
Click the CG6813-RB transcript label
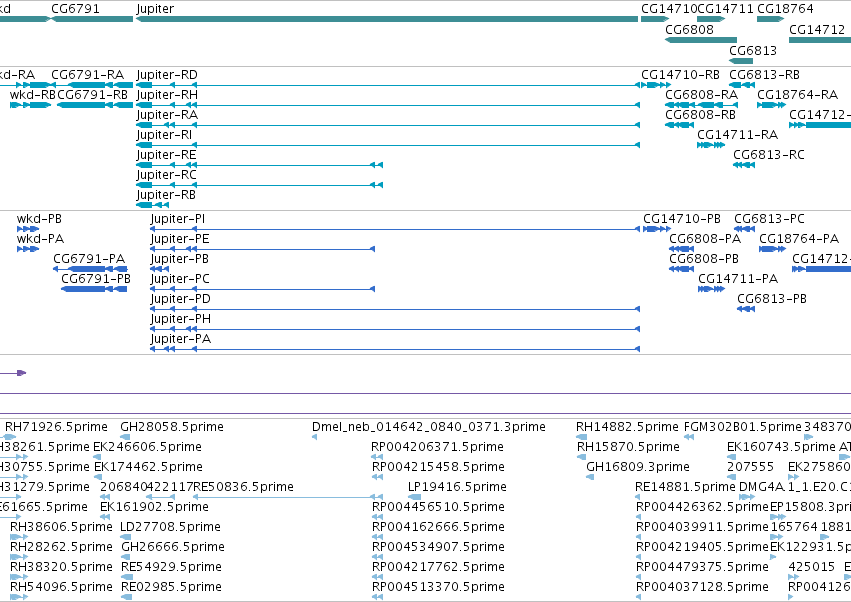pos(764,74)
